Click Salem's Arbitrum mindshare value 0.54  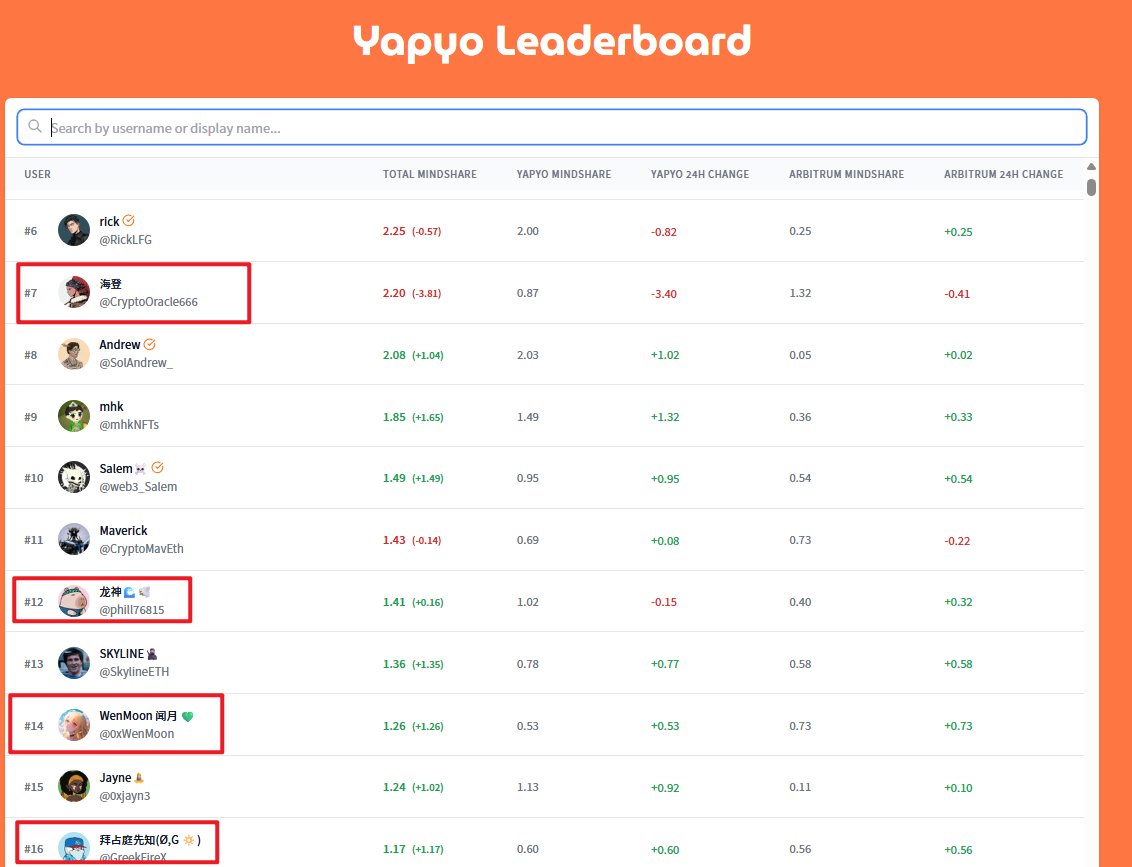point(800,478)
